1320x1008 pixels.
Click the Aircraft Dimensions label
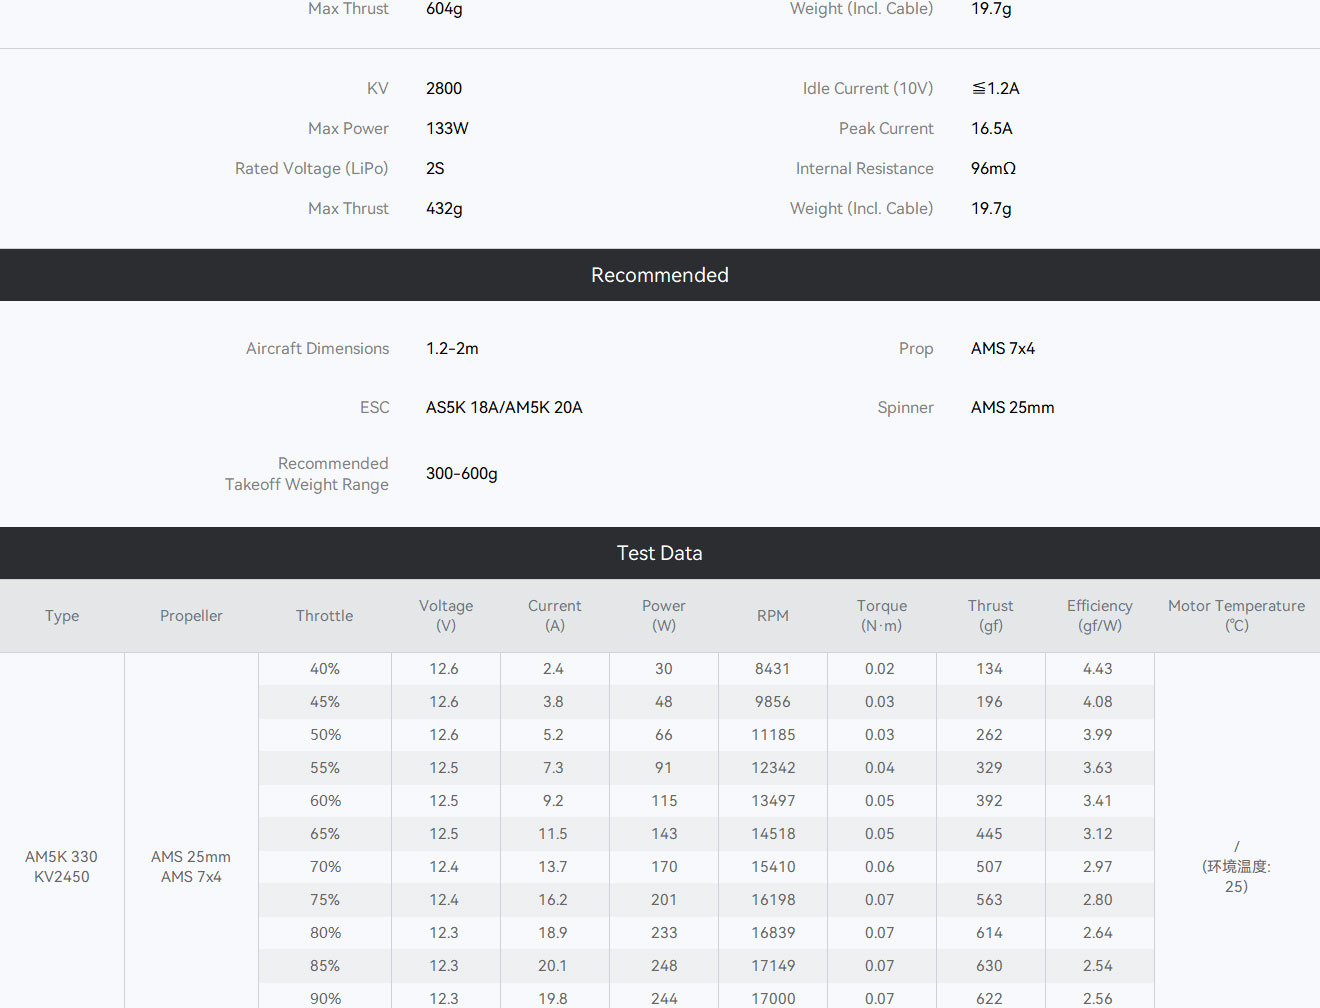pyautogui.click(x=317, y=348)
